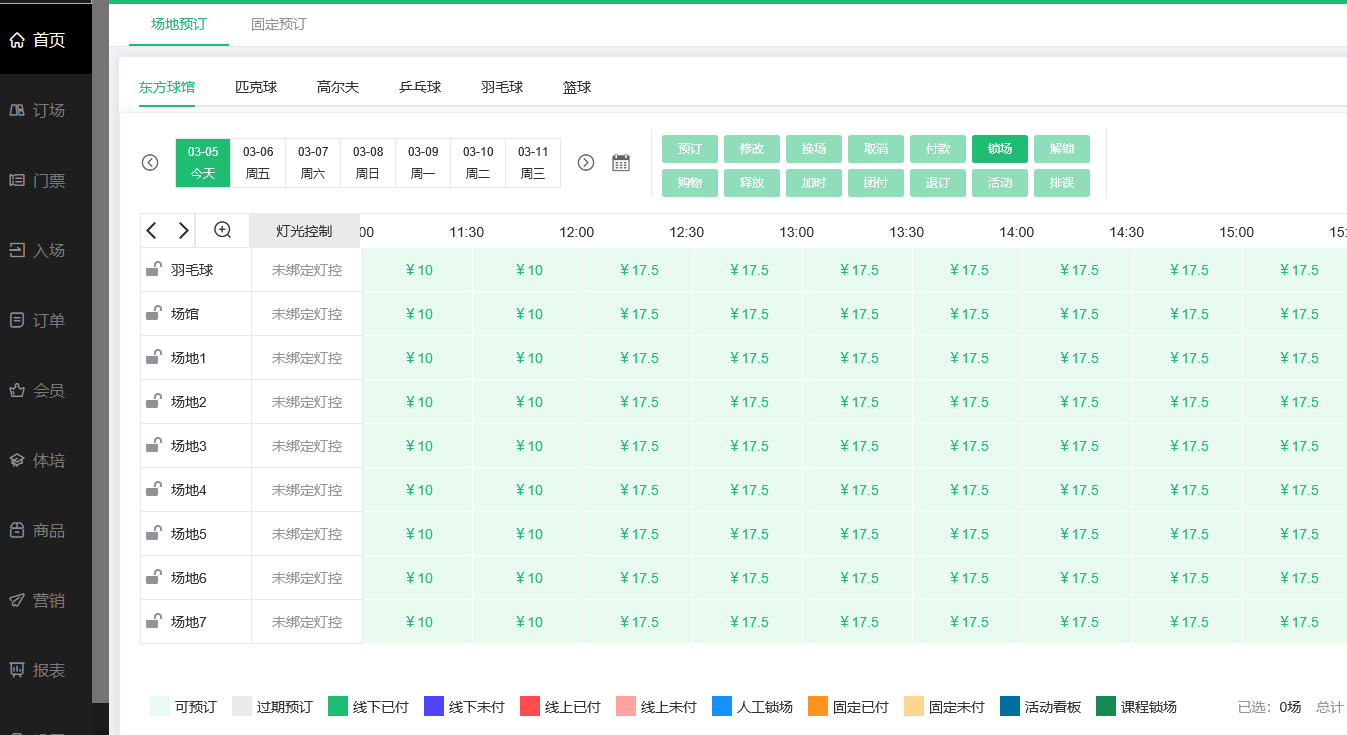Select the 高尔夫 venue tab
1347x735 pixels.
pos(338,87)
